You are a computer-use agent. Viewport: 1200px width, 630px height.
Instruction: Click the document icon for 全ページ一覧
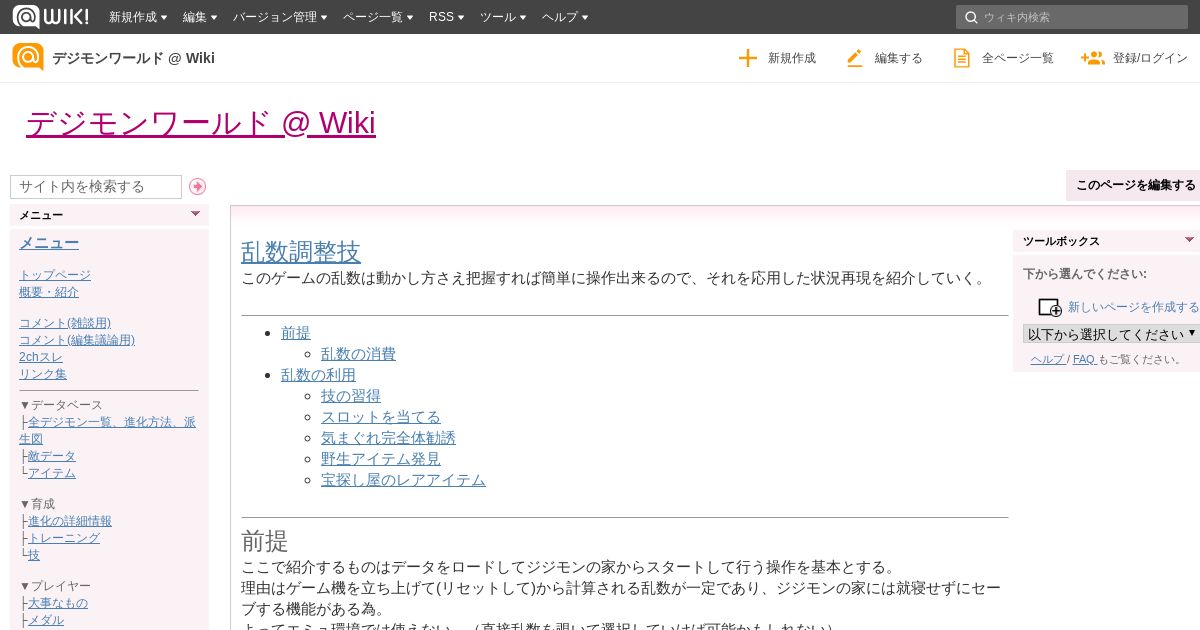(961, 58)
